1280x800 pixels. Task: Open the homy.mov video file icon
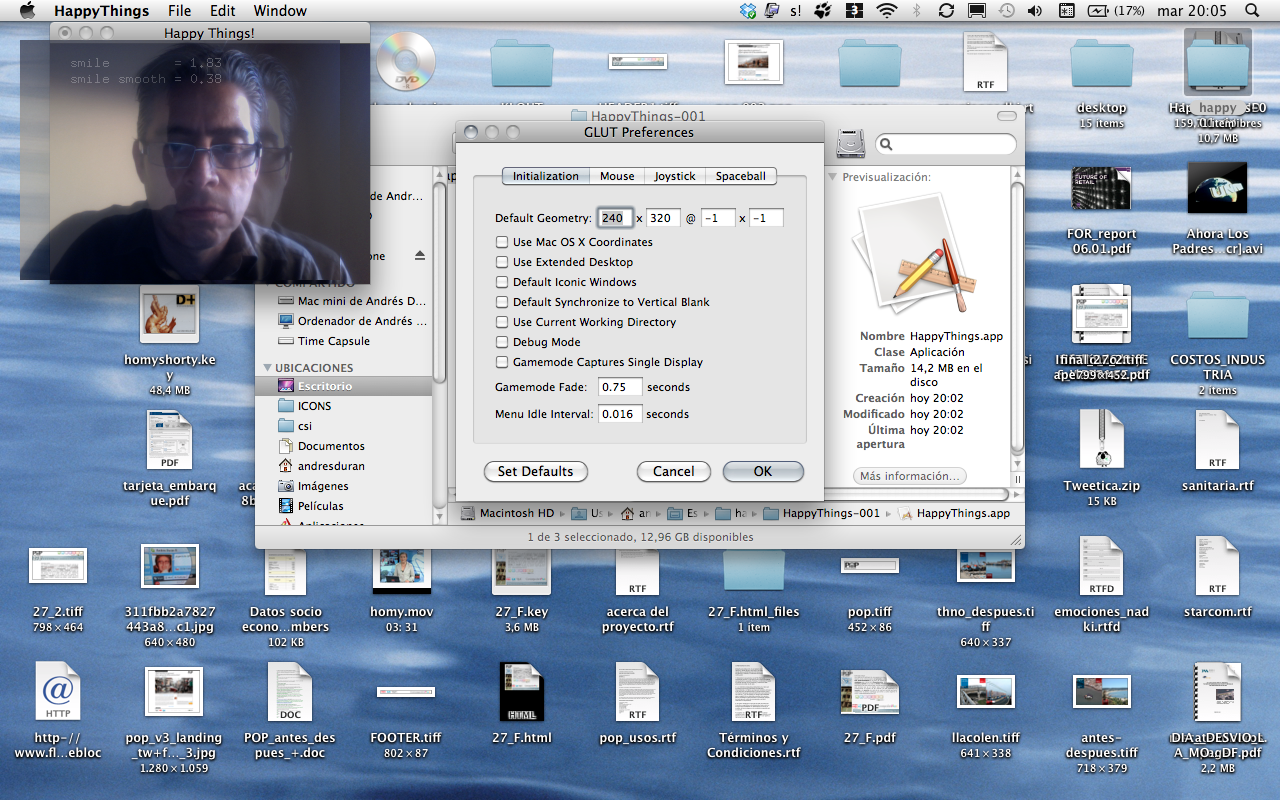tap(401, 572)
